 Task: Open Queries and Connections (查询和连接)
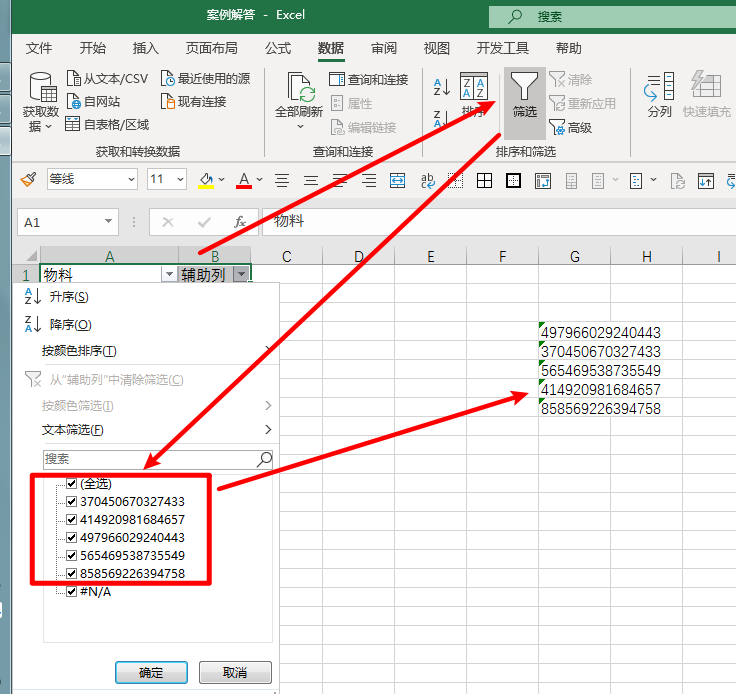point(368,79)
